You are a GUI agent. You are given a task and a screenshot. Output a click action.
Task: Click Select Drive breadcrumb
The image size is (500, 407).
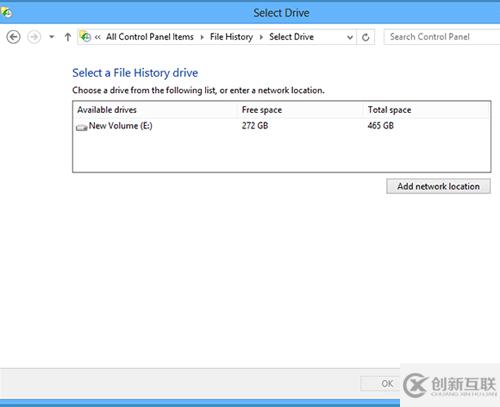point(291,37)
